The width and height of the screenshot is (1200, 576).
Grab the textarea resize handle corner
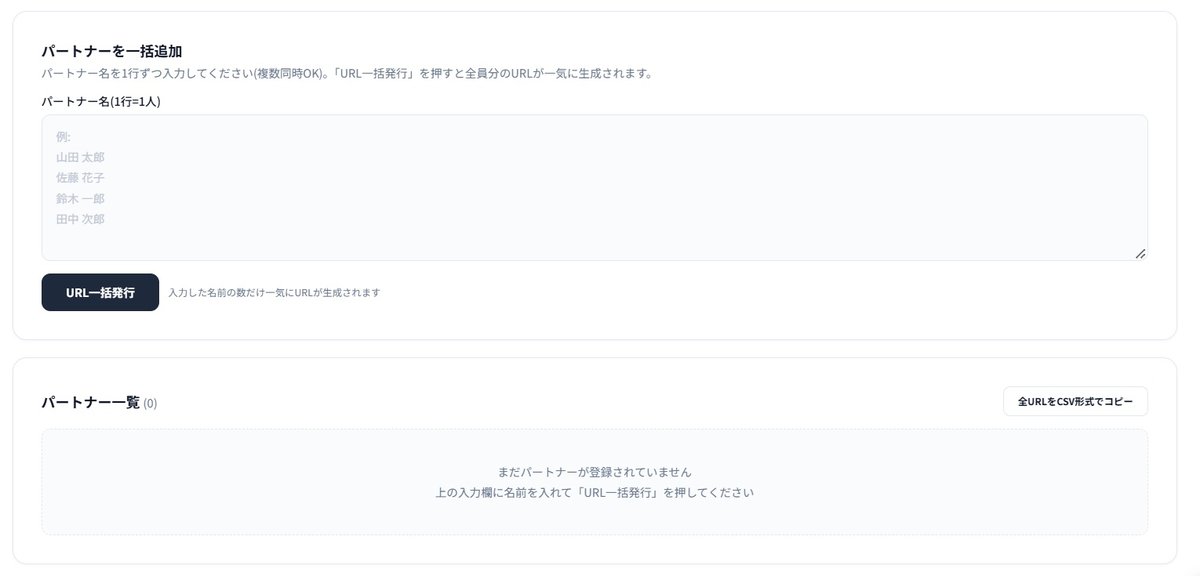[x=1140, y=254]
